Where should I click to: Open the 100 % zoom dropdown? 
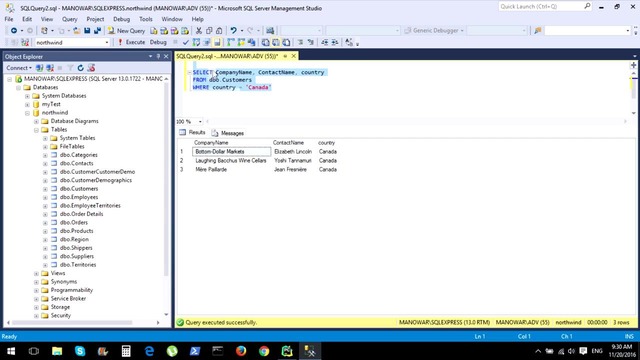tap(200, 122)
